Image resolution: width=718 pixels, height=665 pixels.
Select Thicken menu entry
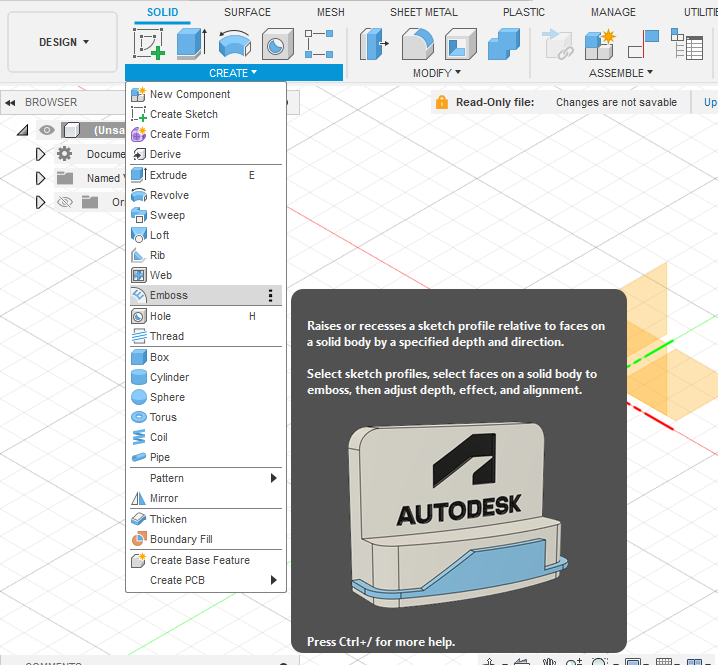tap(206, 519)
